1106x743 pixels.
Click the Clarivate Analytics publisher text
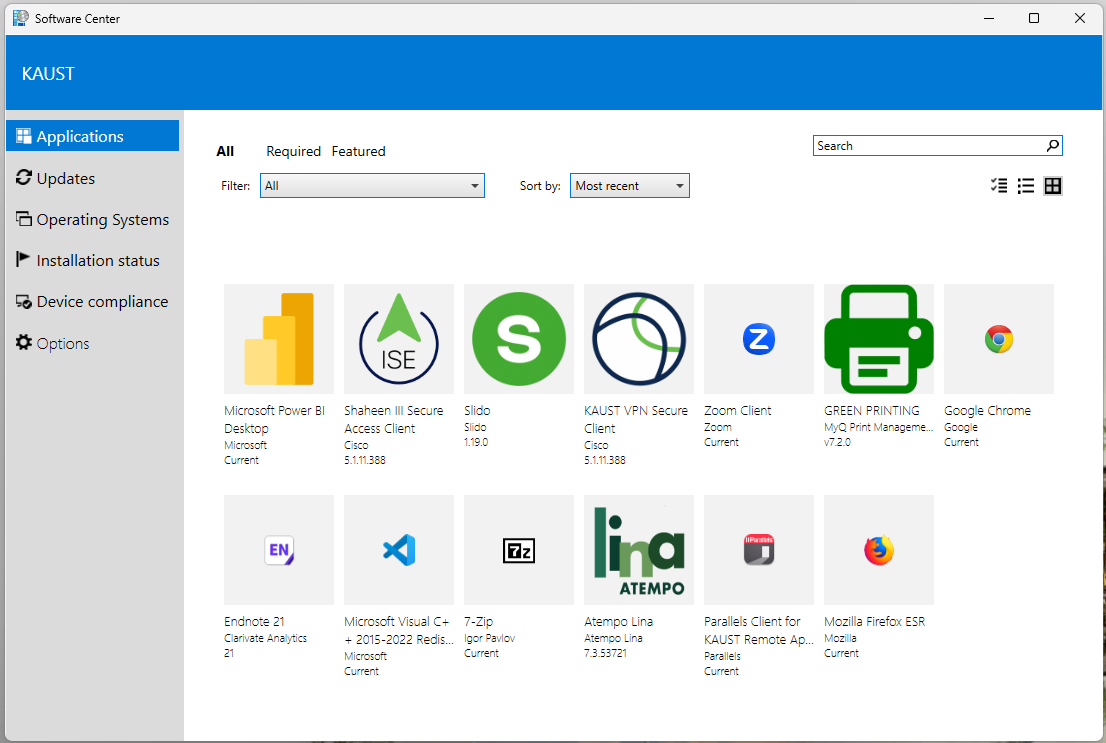pos(265,639)
